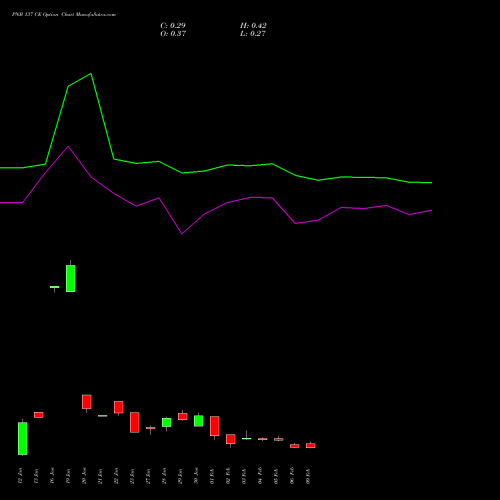This screenshot has height=500, width=500.
Task: Click the red candle above 20 Jan
Action: [x=87, y=402]
